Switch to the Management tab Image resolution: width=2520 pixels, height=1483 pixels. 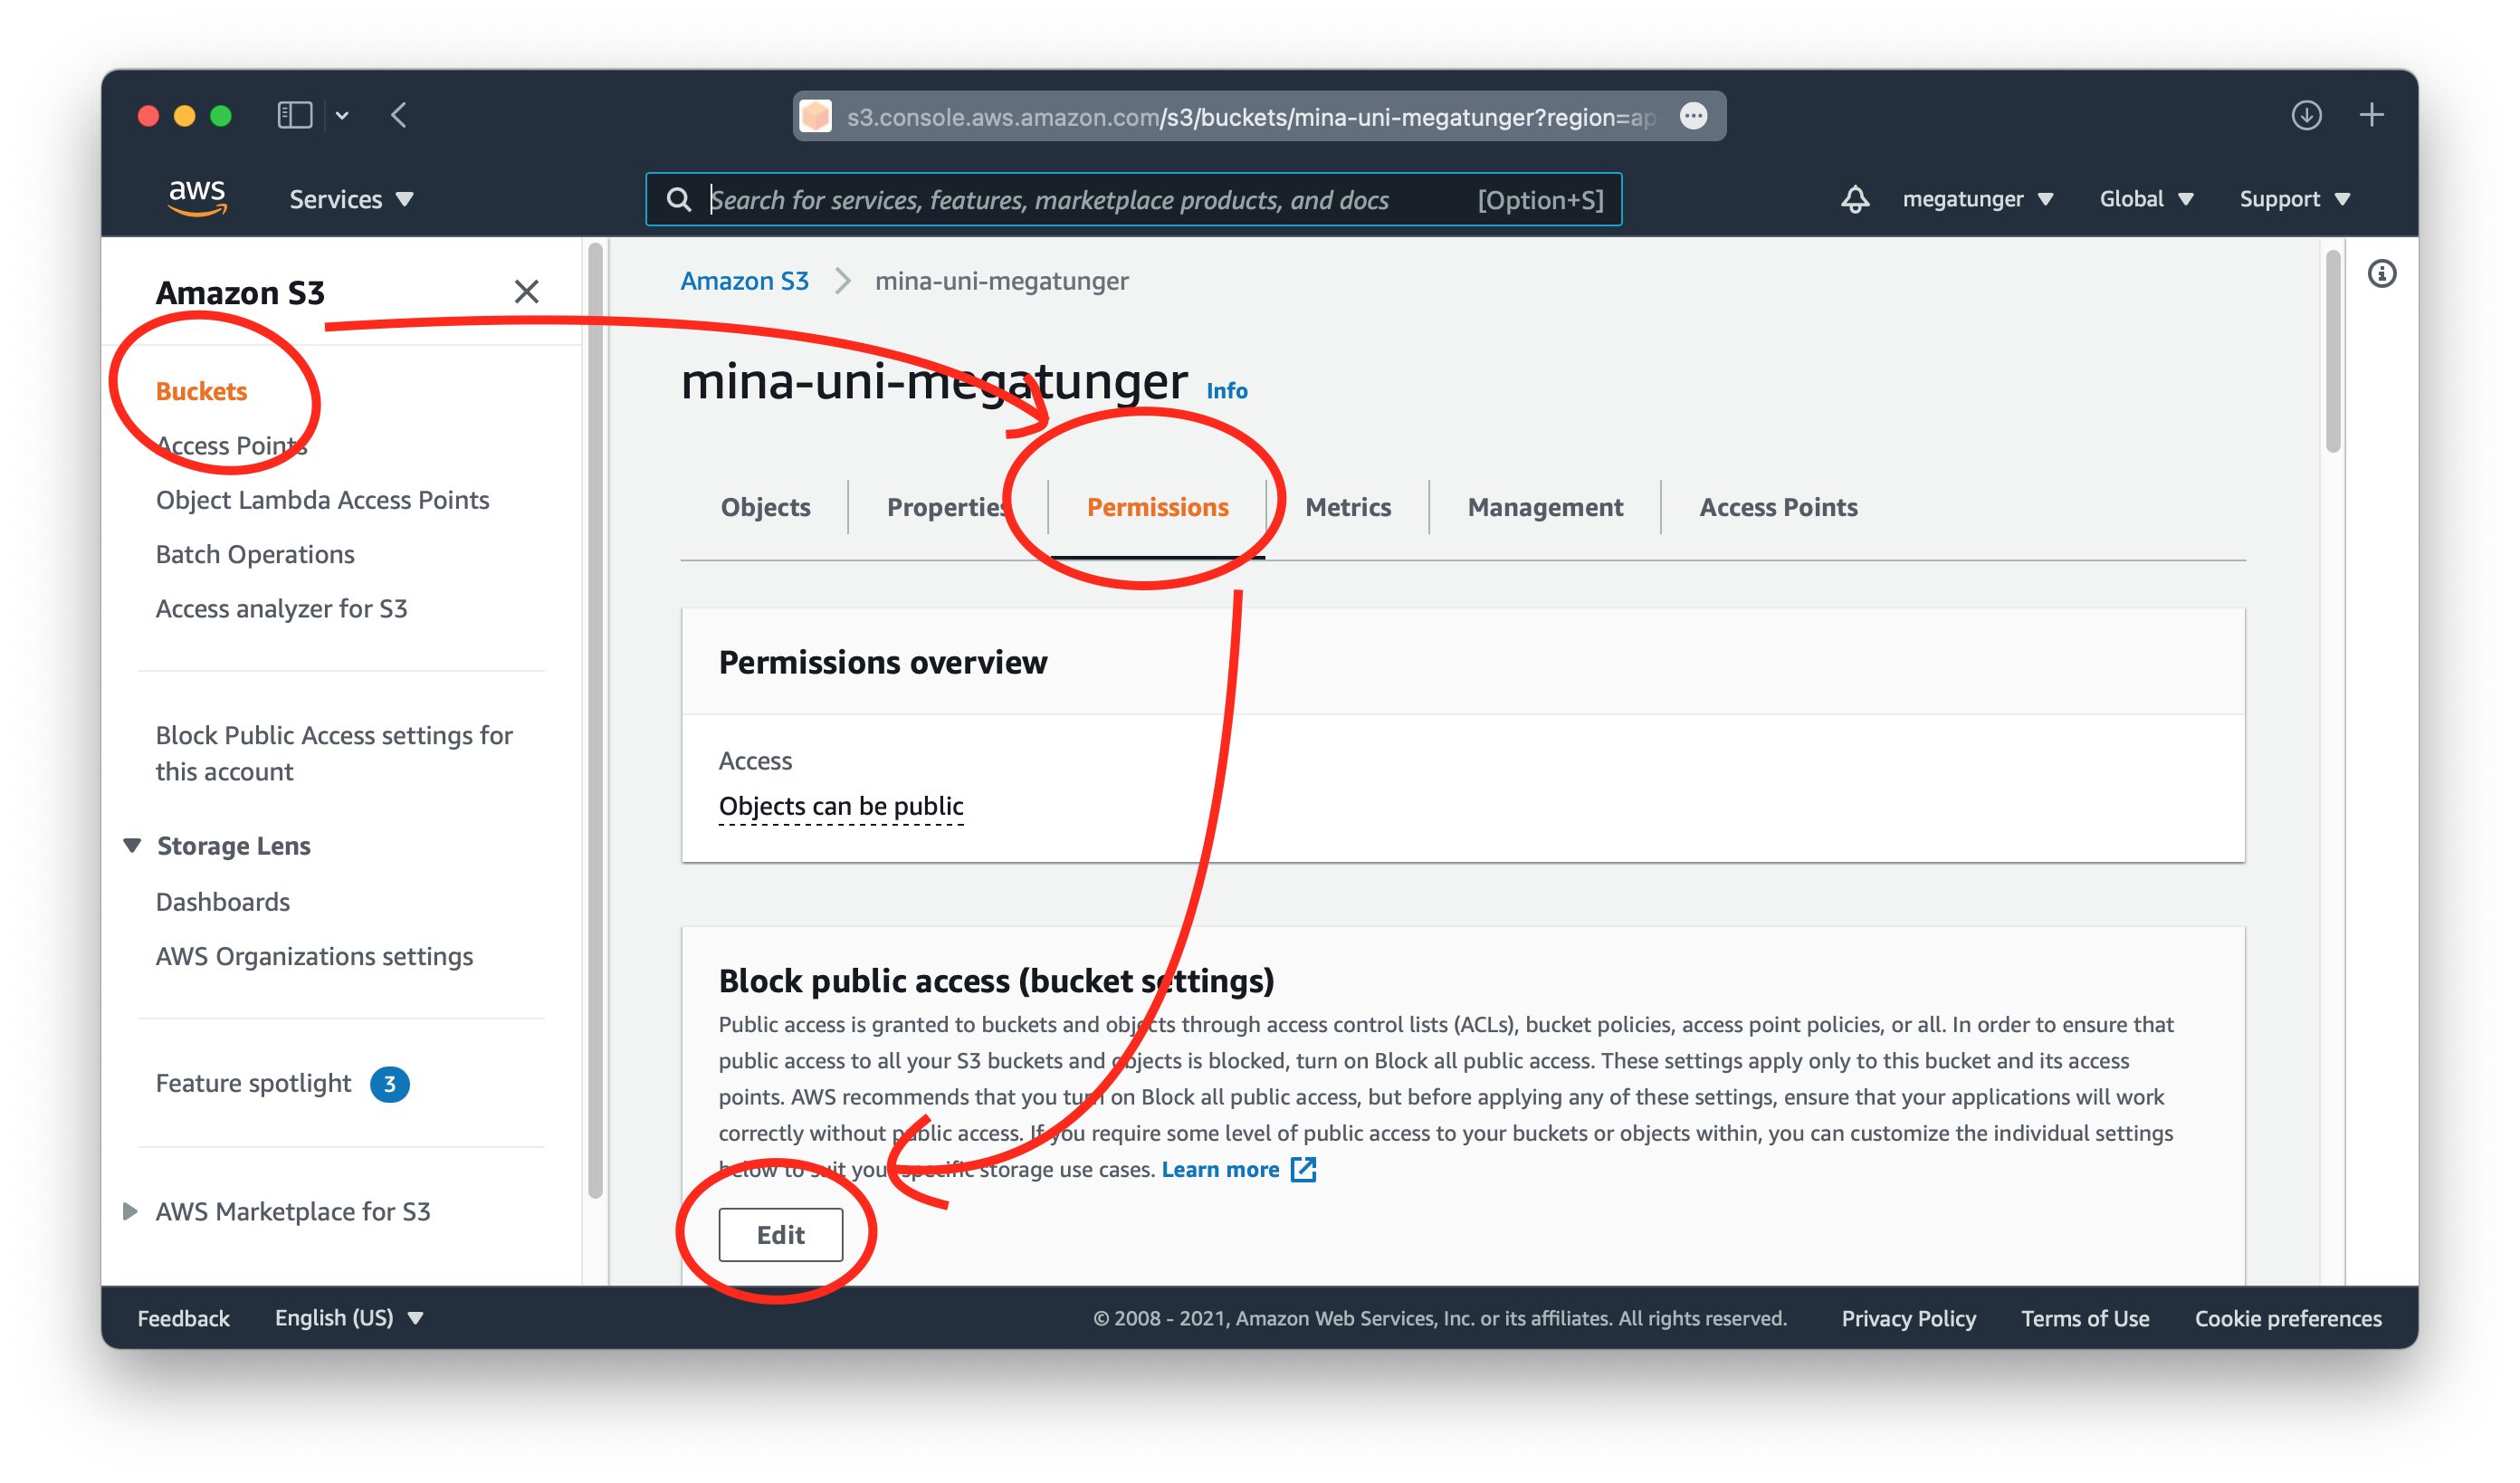(x=1544, y=507)
